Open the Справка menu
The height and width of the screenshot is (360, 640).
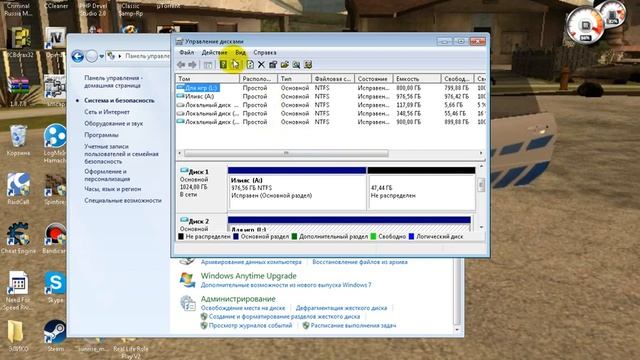click(x=265, y=52)
